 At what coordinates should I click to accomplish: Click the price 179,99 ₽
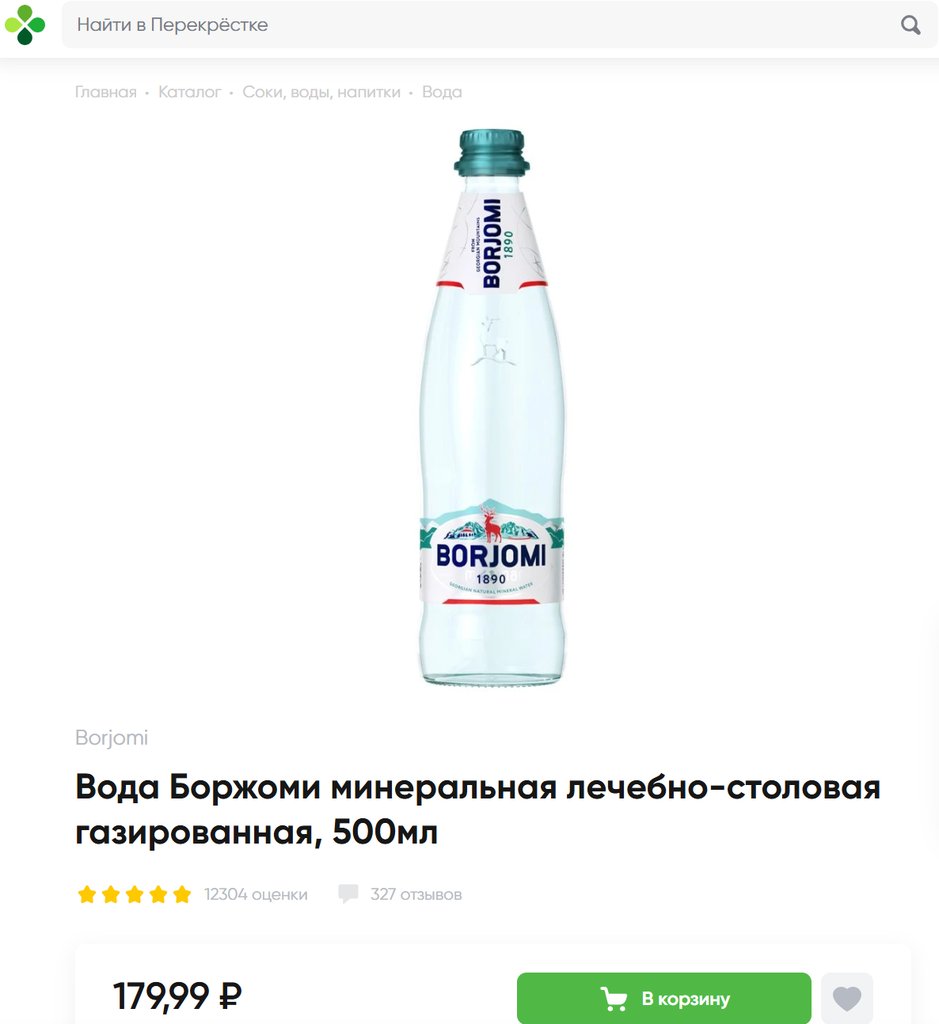pyautogui.click(x=178, y=996)
